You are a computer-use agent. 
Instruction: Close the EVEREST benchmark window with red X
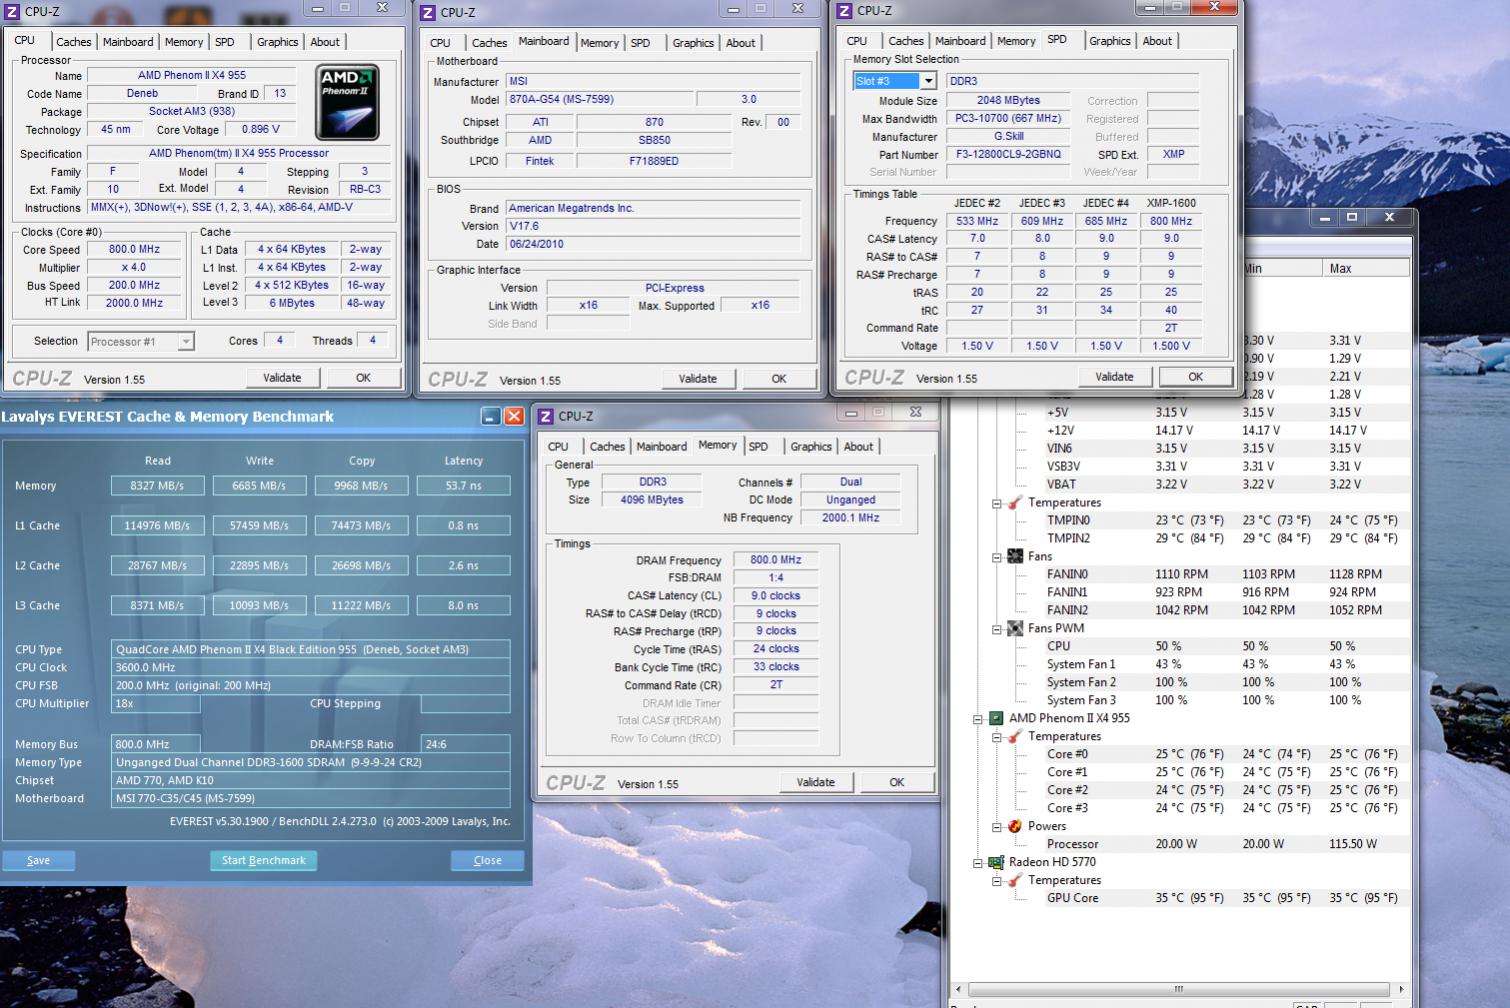point(514,416)
